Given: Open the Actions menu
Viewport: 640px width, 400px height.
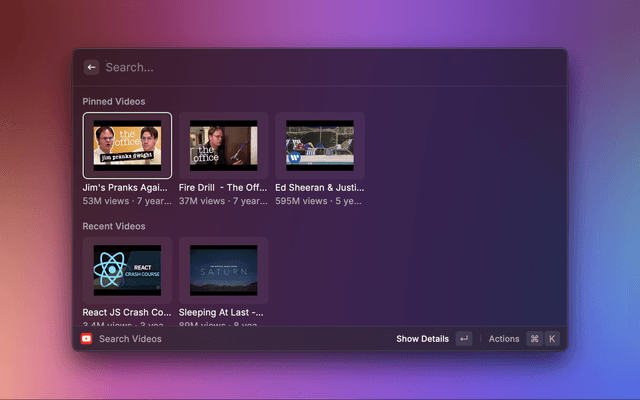Looking at the screenshot, I should tap(504, 339).
